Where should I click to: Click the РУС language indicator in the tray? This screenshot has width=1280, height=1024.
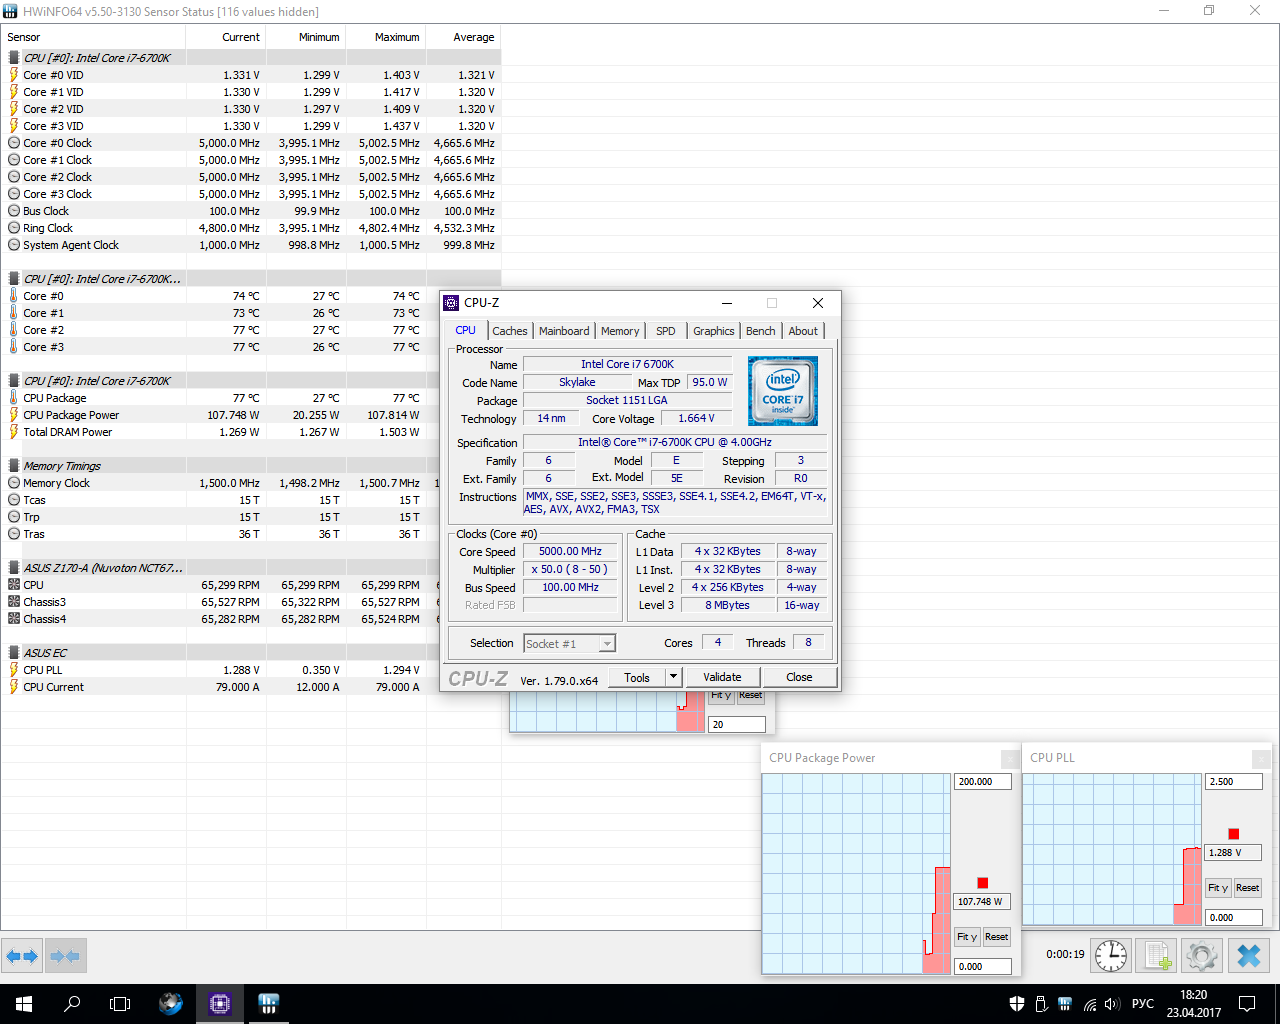click(1143, 1004)
